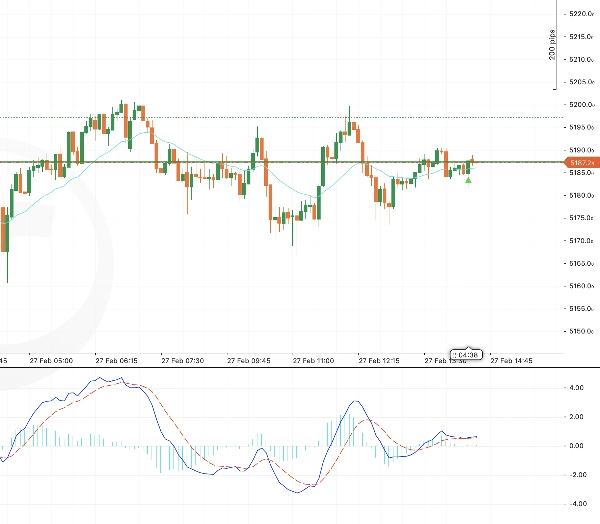
Task: Click the 5220.0 price axis label
Action: point(582,14)
